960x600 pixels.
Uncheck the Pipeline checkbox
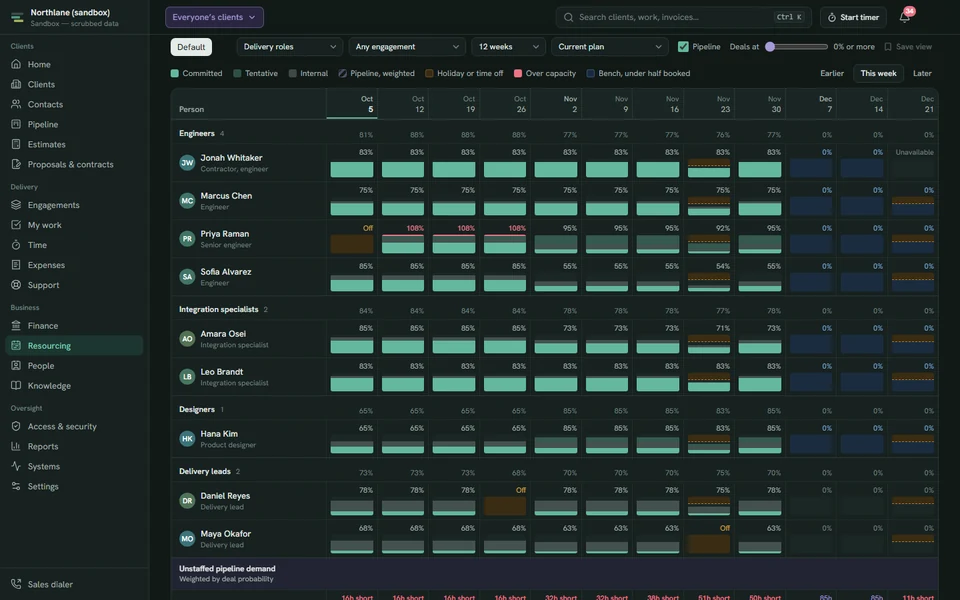pos(683,47)
